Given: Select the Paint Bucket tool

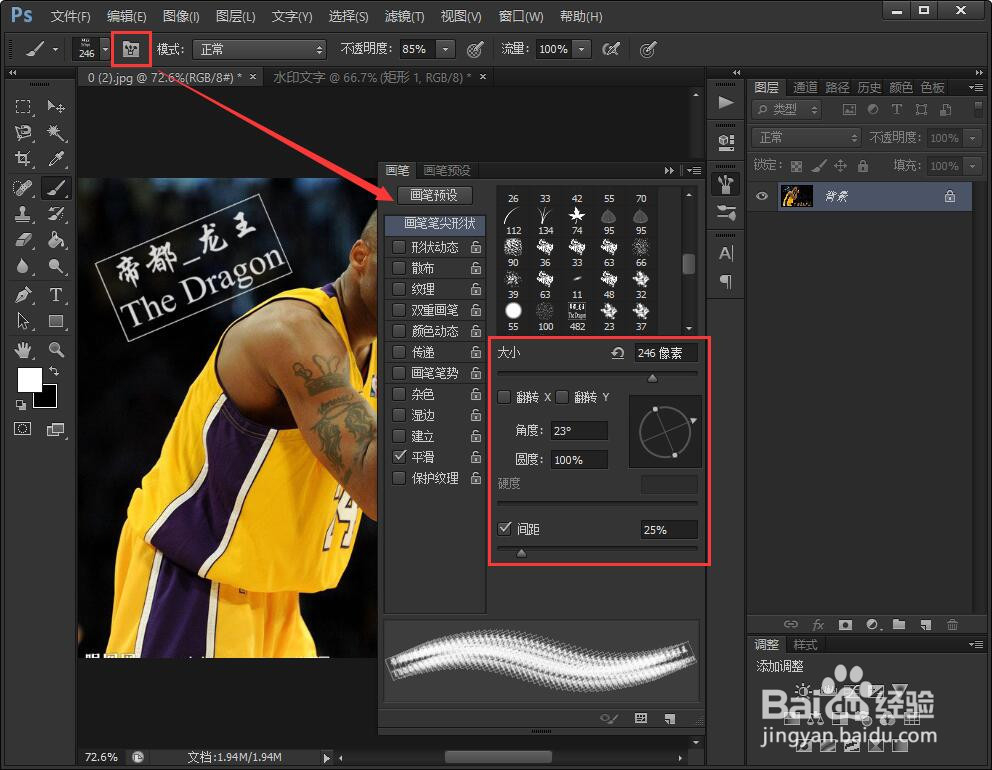Looking at the screenshot, I should click(56, 240).
